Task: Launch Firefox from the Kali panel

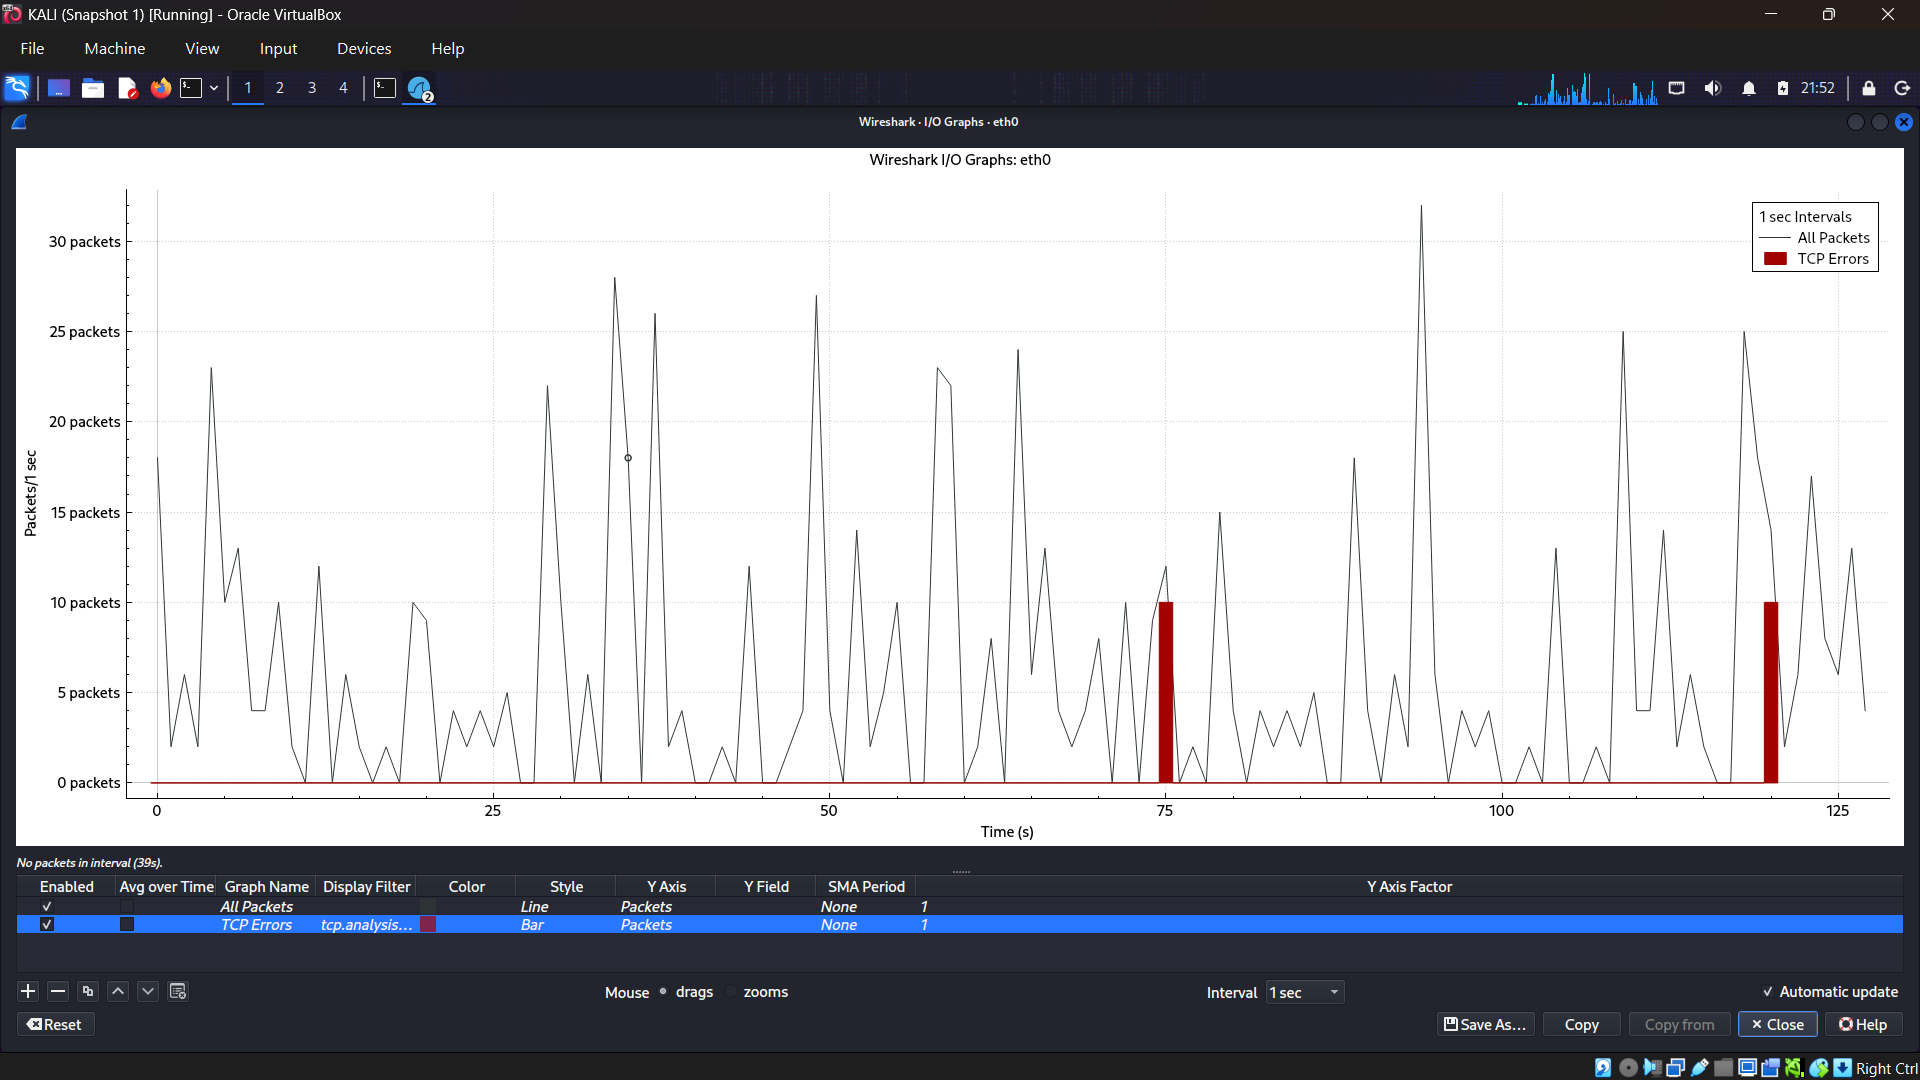Action: point(161,88)
